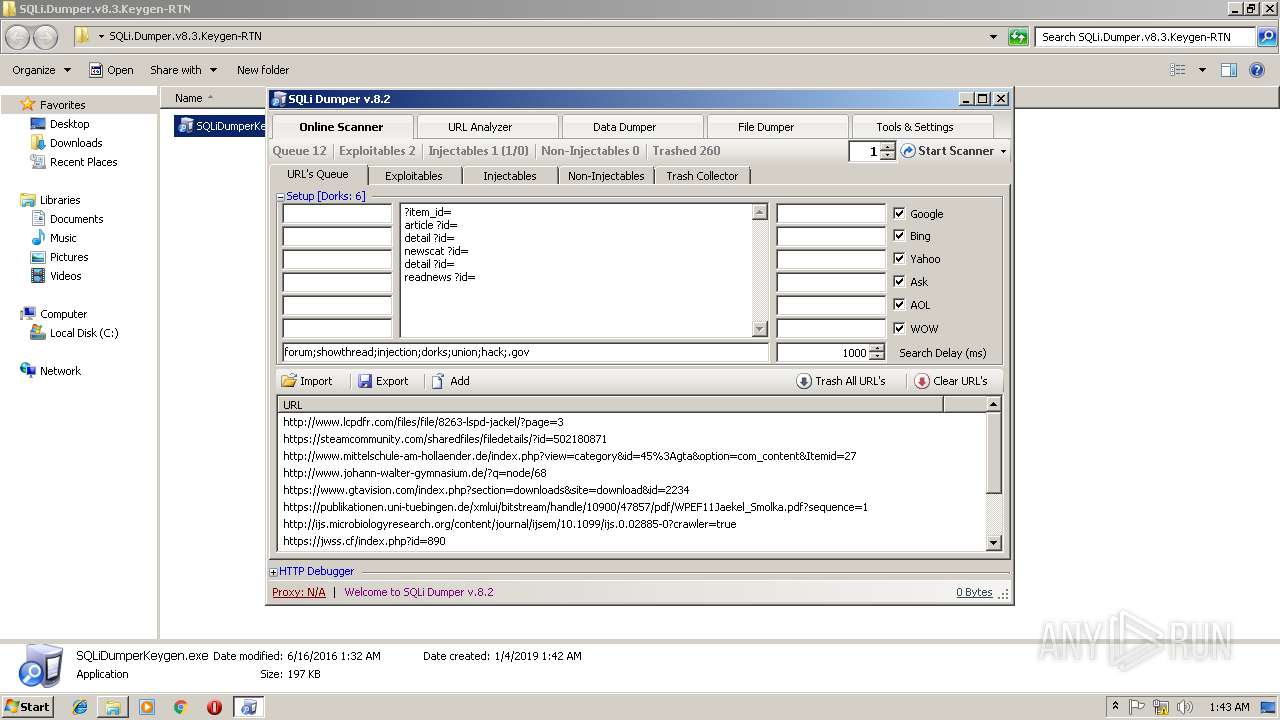Click the dorks list scrollbar down arrow
Viewport: 1280px width, 720px height.
tap(759, 329)
